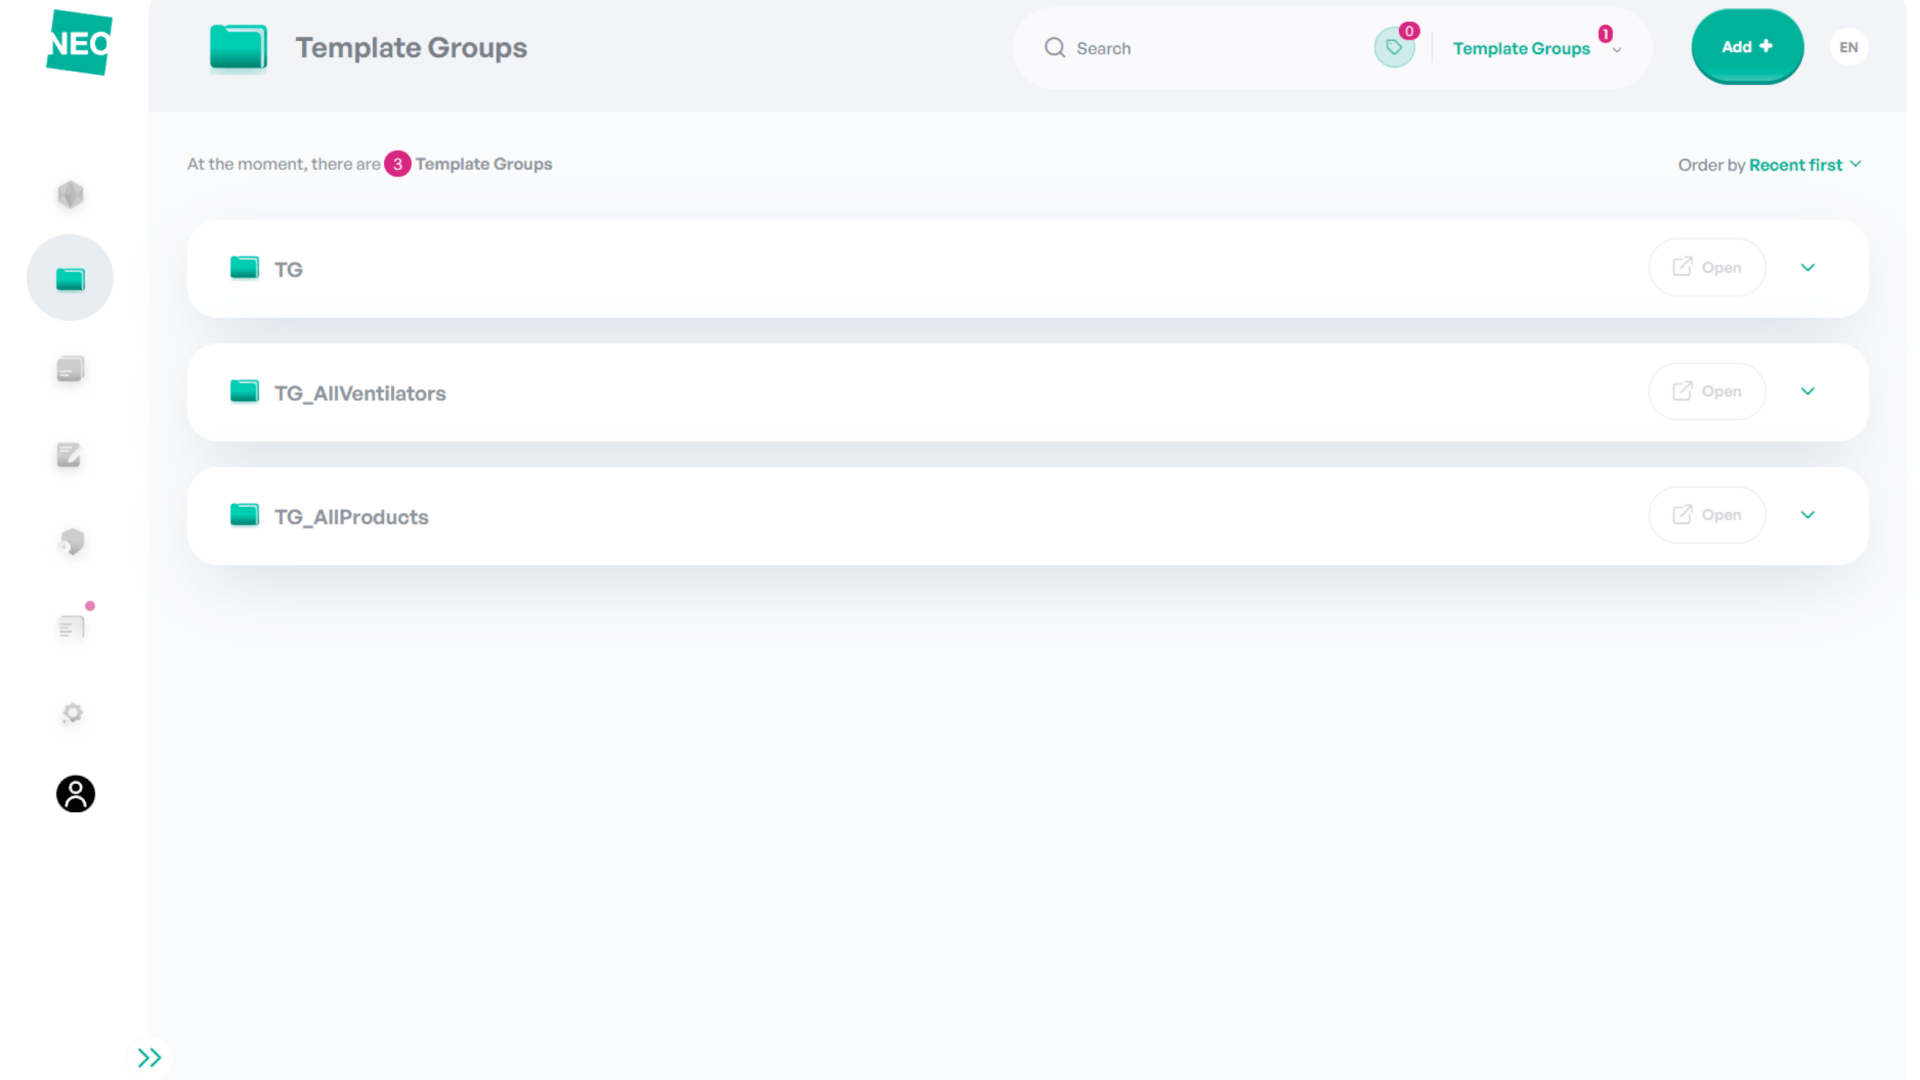Open the stacked cards sidebar icon
This screenshot has height=1080, width=1920.
coord(70,370)
